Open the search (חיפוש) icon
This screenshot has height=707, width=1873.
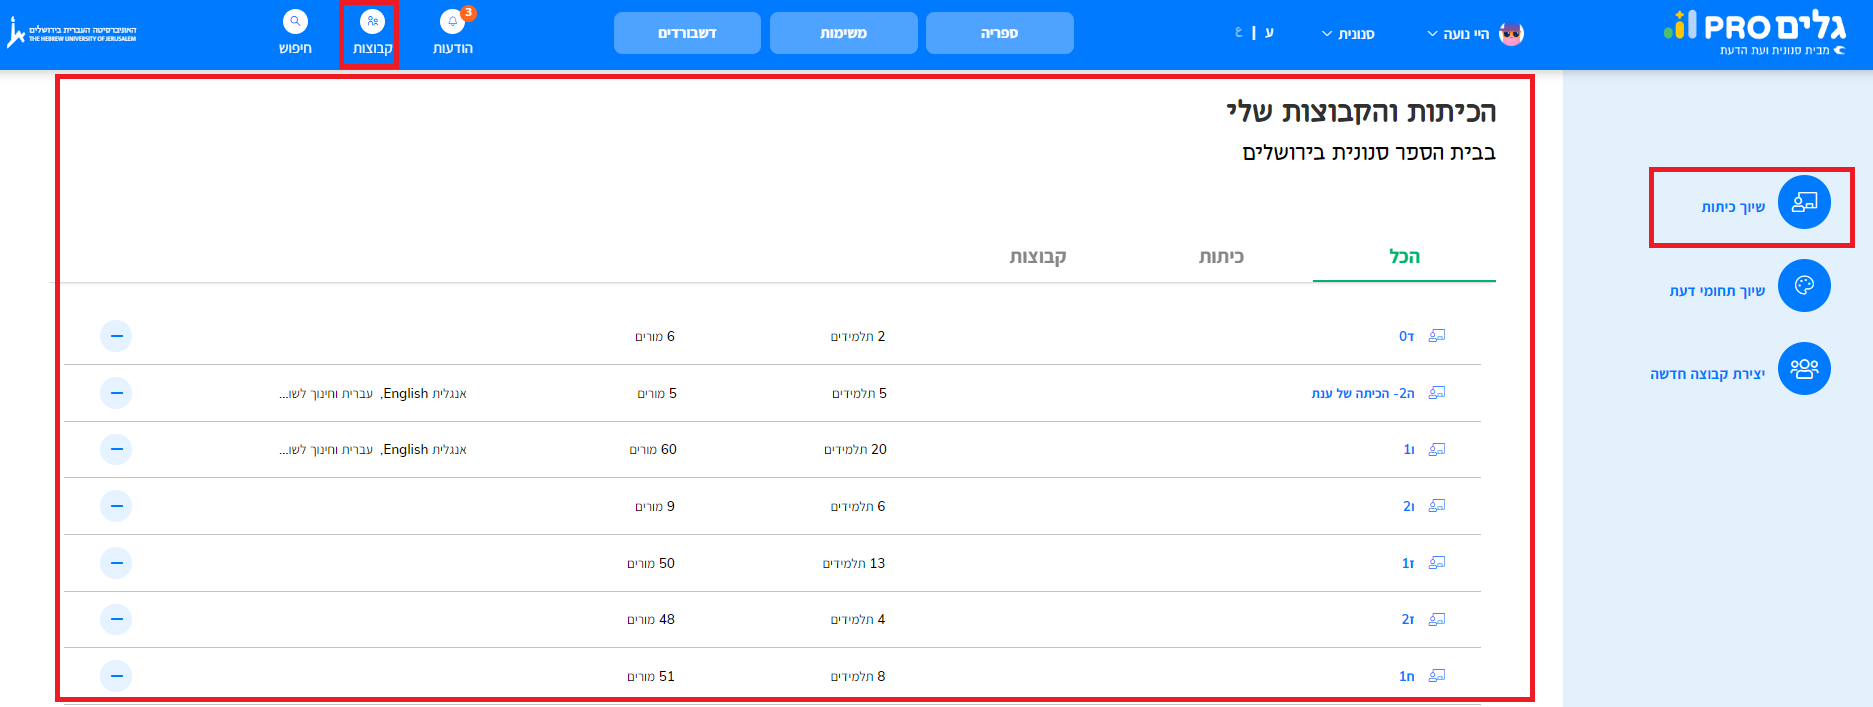point(295,22)
